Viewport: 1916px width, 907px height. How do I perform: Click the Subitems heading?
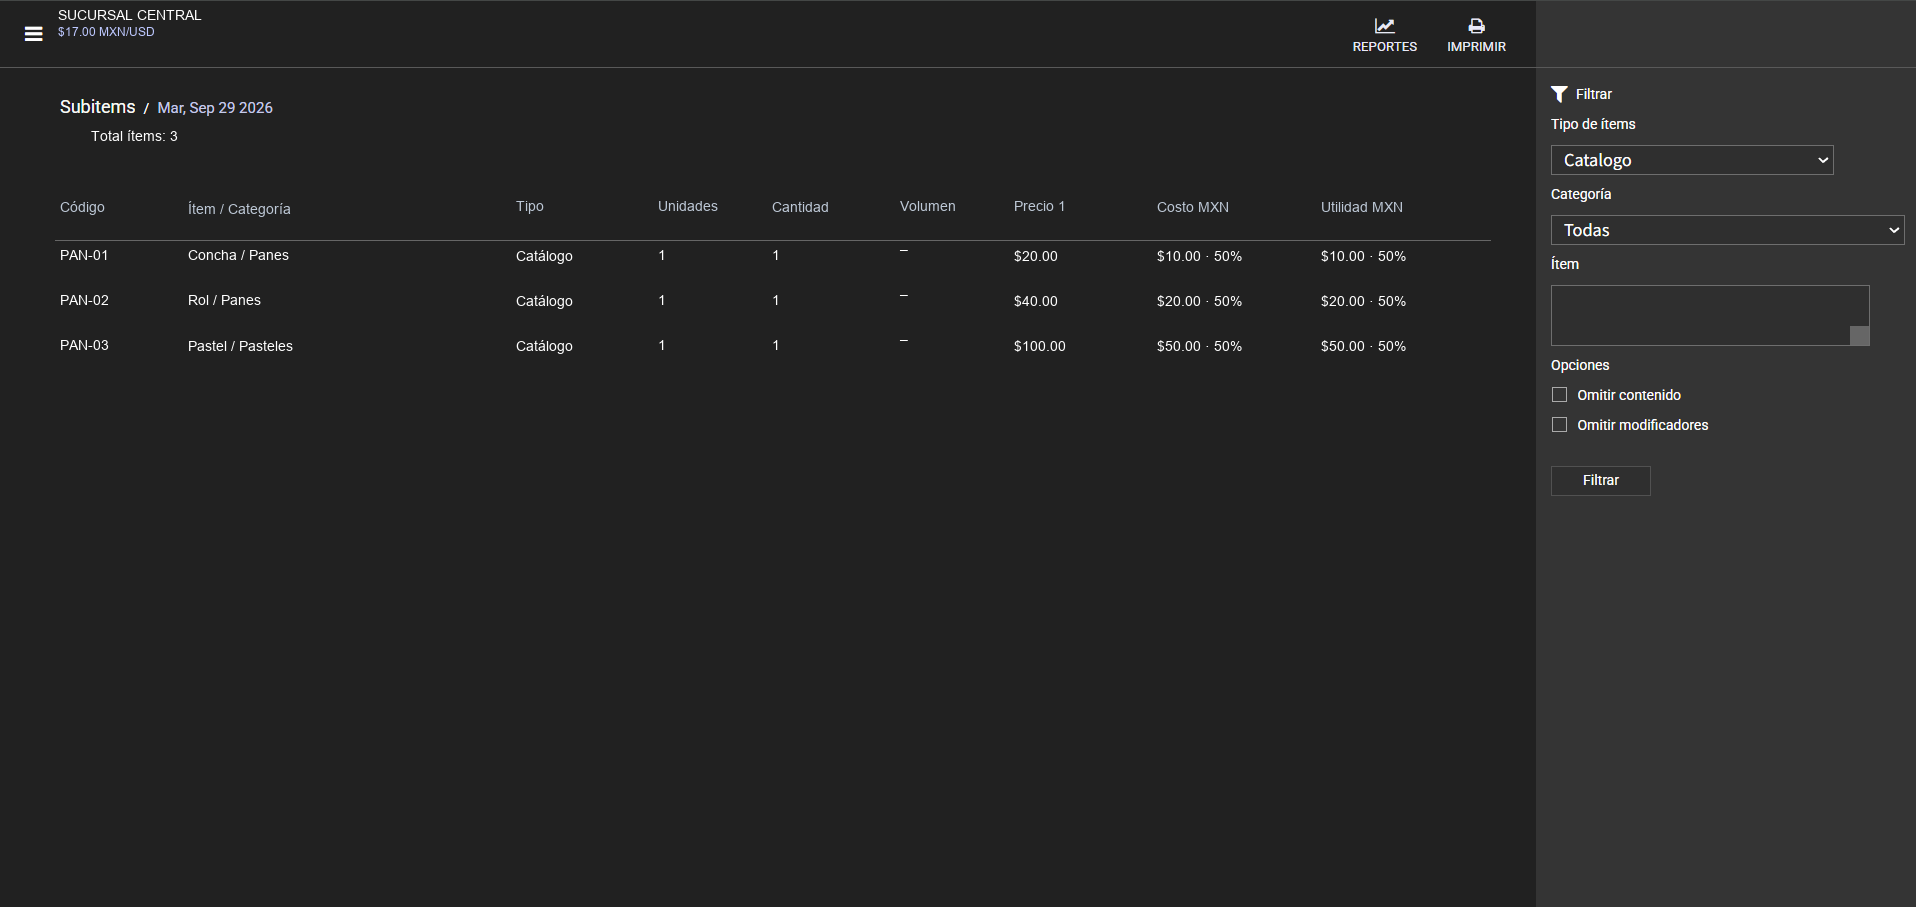click(x=97, y=107)
